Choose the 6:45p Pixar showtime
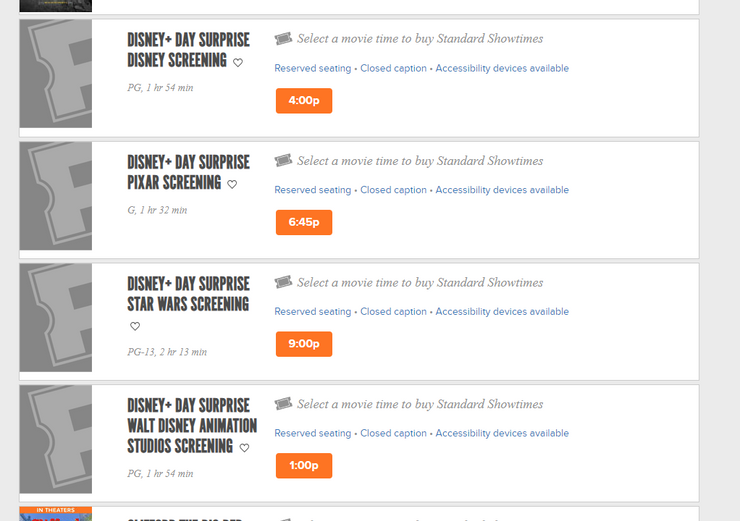740x521 pixels. (303, 222)
